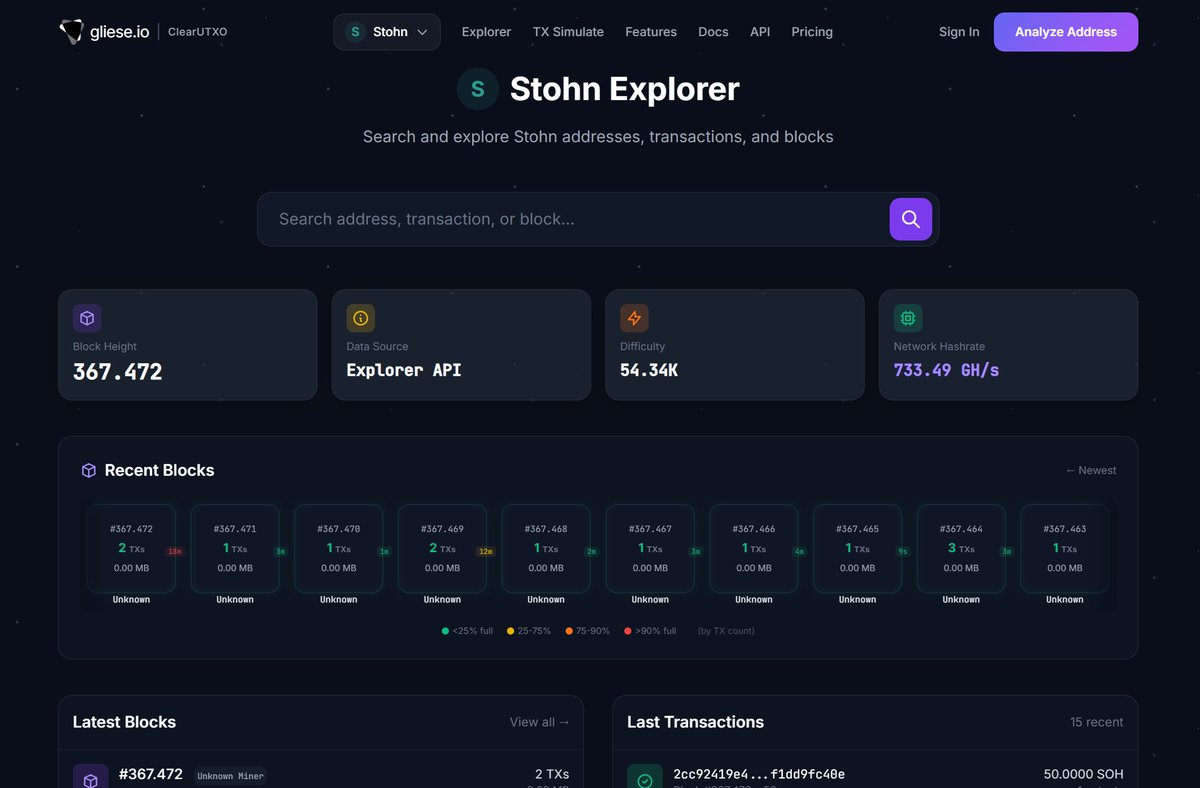Click the 54.34K difficulty value
This screenshot has width=1200, height=788.
tap(649, 370)
